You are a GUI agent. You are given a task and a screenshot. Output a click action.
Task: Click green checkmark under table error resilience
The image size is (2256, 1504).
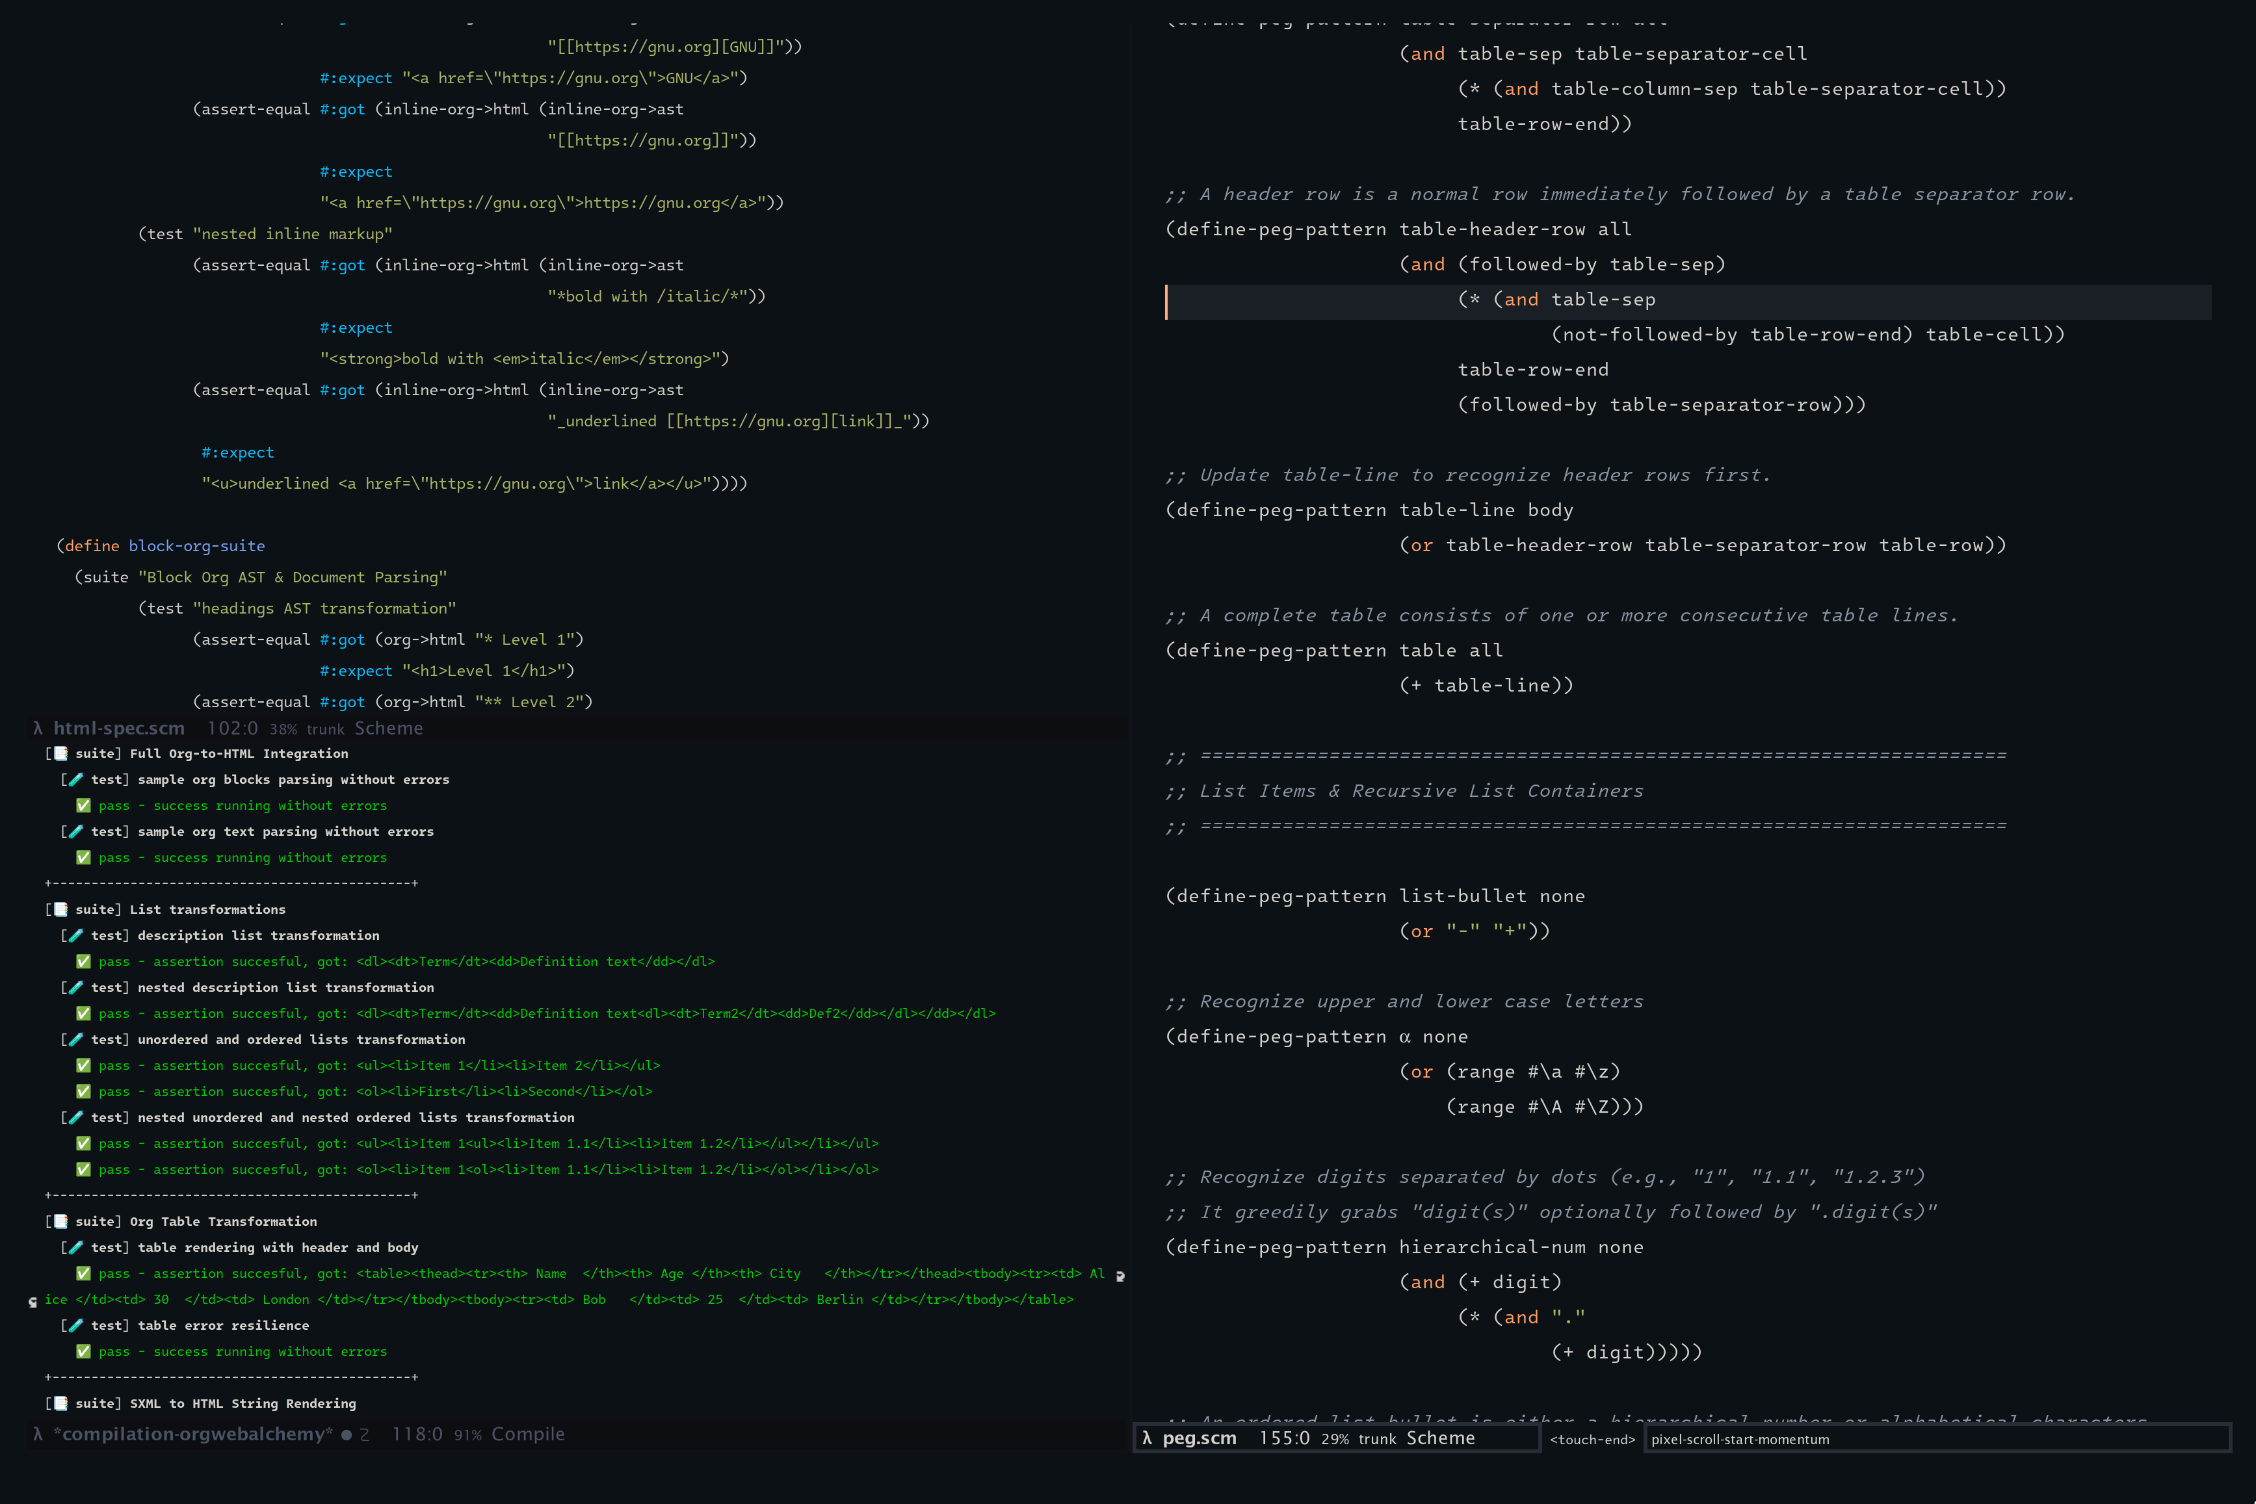[x=84, y=1352]
